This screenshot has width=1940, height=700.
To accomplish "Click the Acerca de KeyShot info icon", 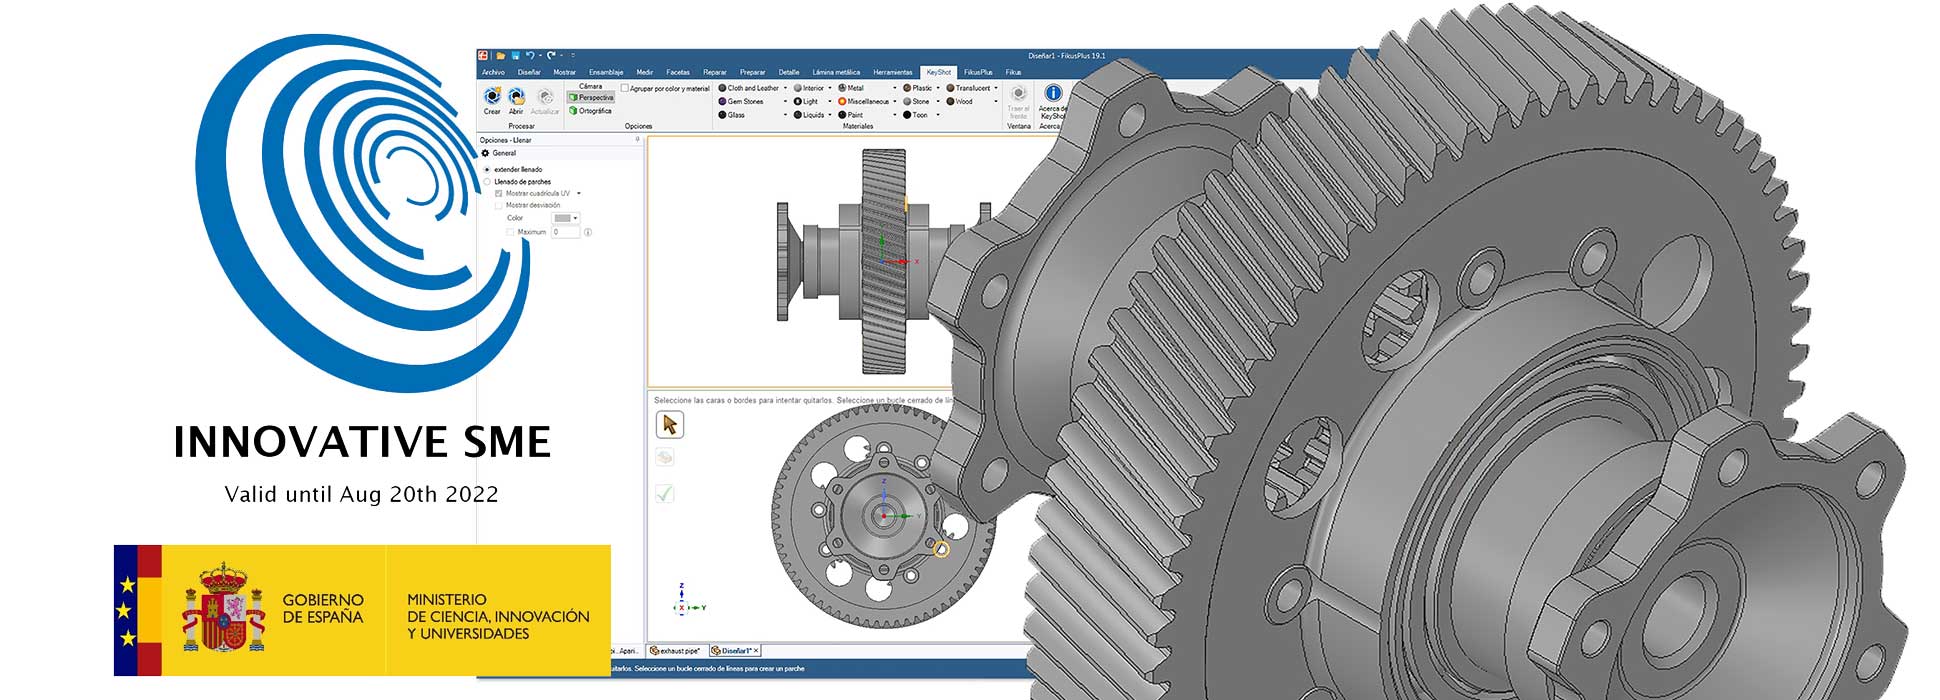I will click(1053, 93).
